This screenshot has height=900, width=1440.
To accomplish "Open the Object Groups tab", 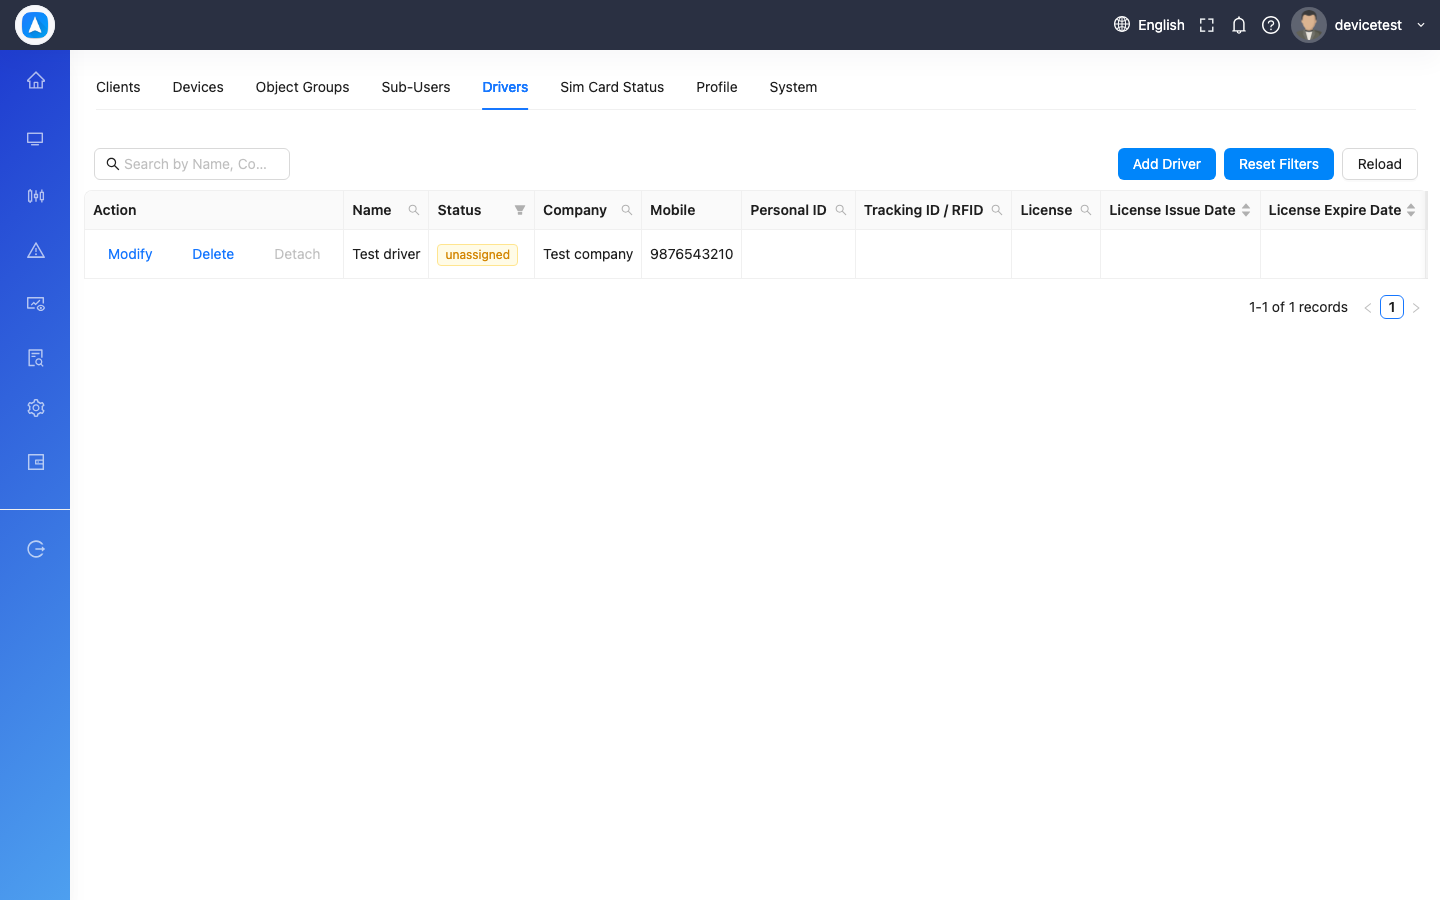I will (302, 87).
